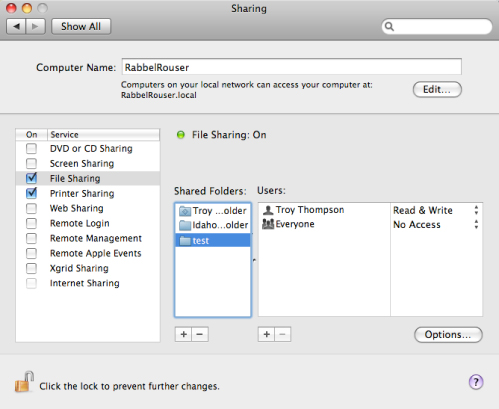This screenshot has width=499, height=409.
Task: Enable Web Sharing checkbox
Action: click(x=31, y=208)
